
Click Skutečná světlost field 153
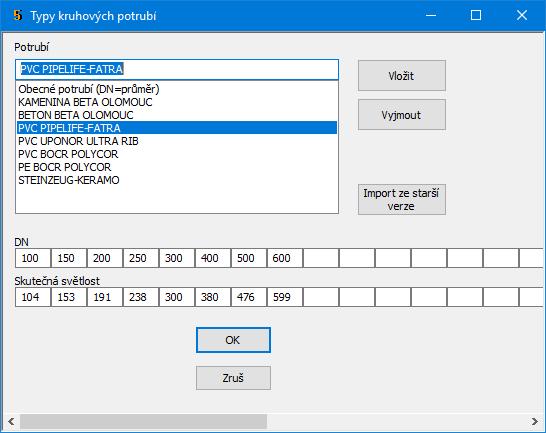pyautogui.click(x=69, y=297)
